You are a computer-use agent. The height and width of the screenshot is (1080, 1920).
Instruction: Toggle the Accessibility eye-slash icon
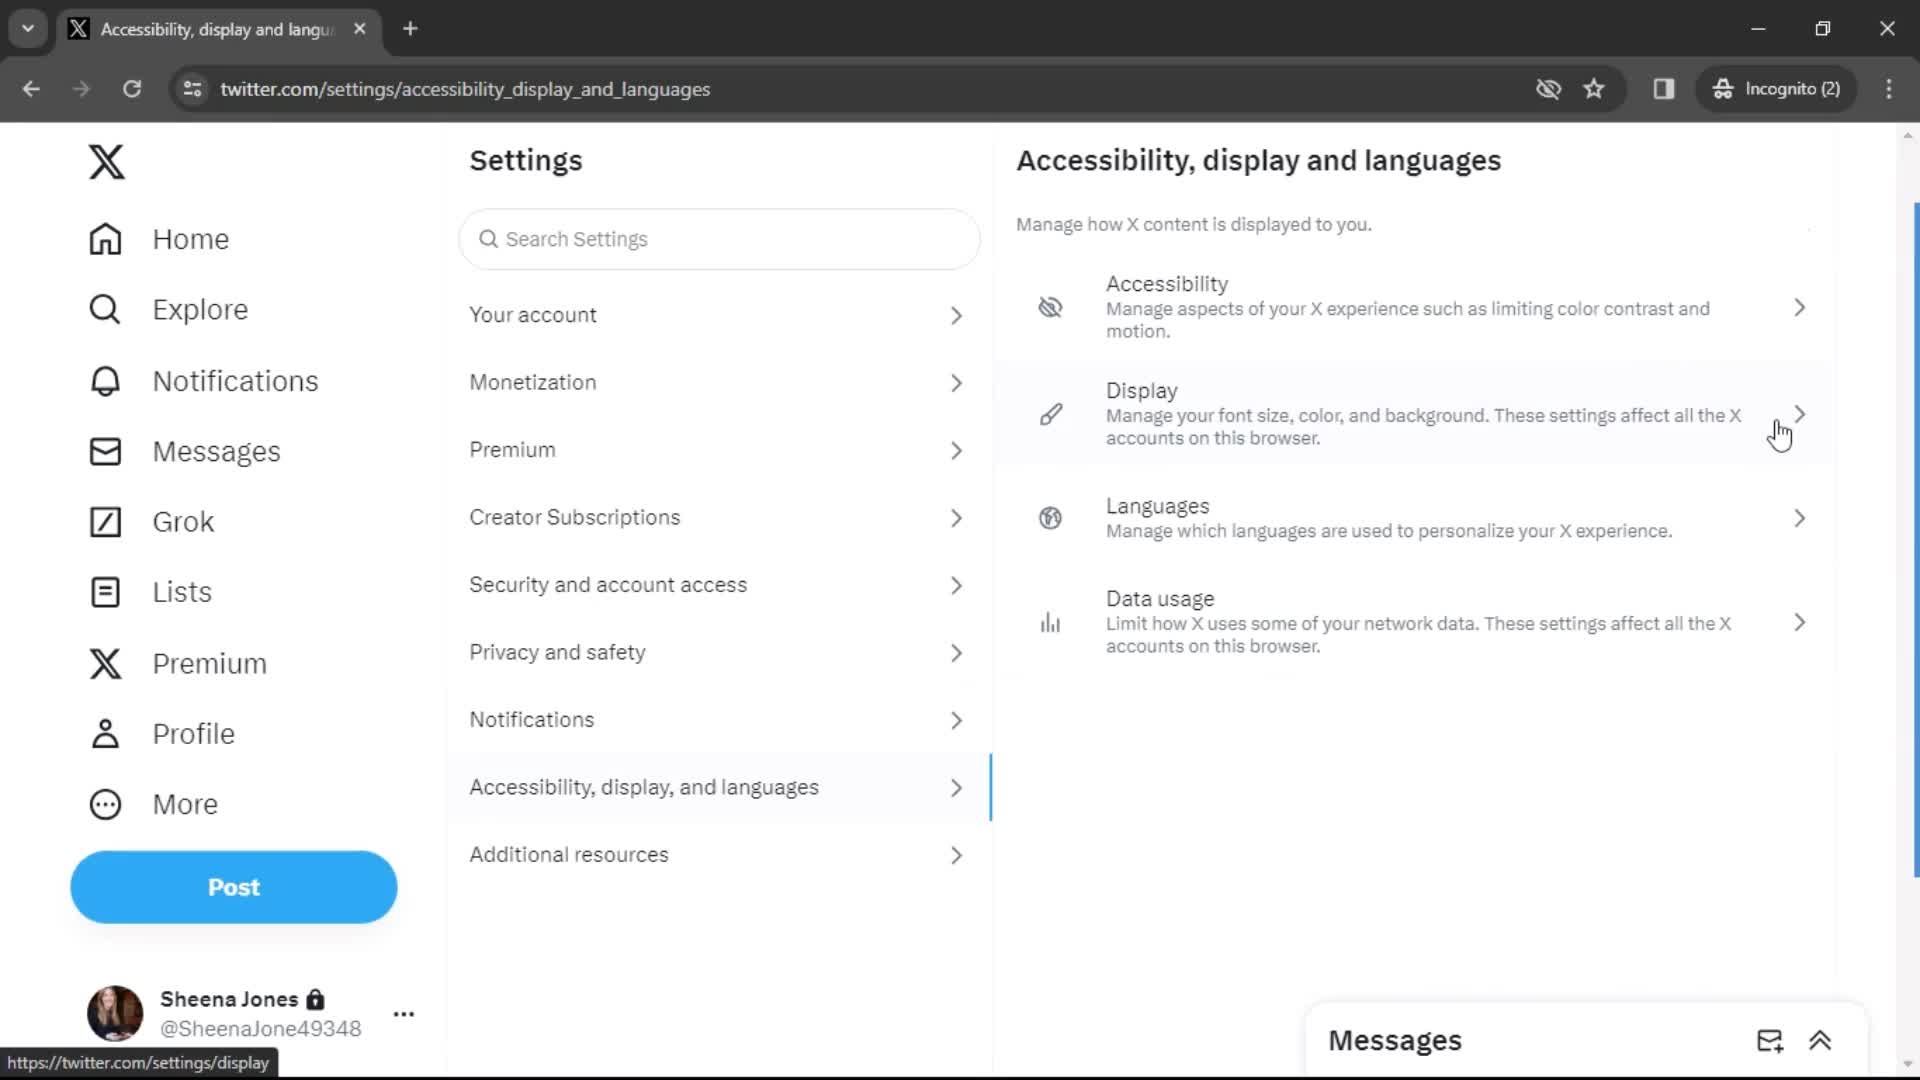click(1050, 306)
